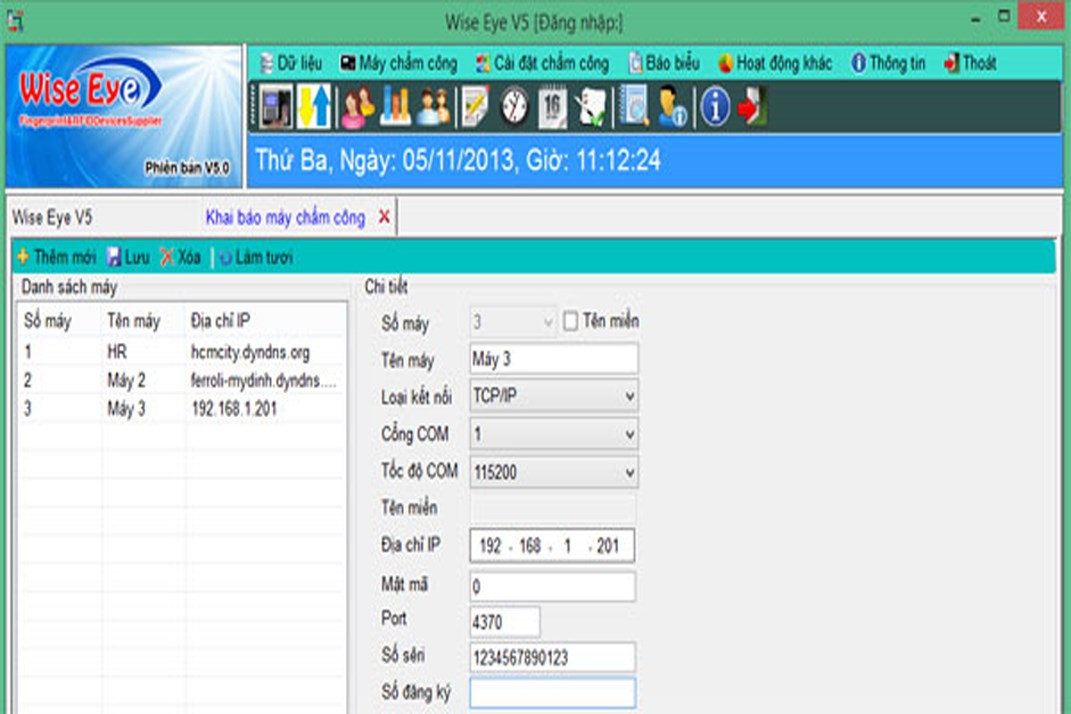Open the Dữ liệu menu
Screen dimensions: 1071x714
(291, 64)
